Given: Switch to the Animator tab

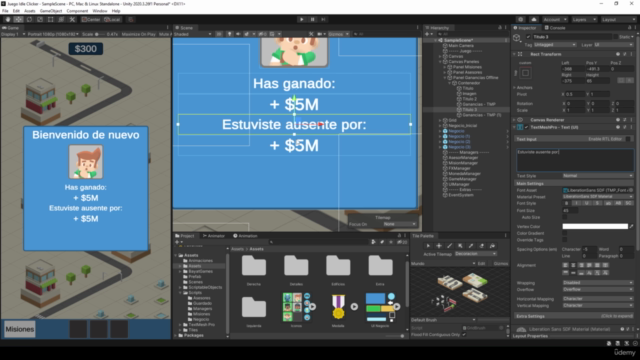Looking at the screenshot, I should pyautogui.click(x=213, y=236).
